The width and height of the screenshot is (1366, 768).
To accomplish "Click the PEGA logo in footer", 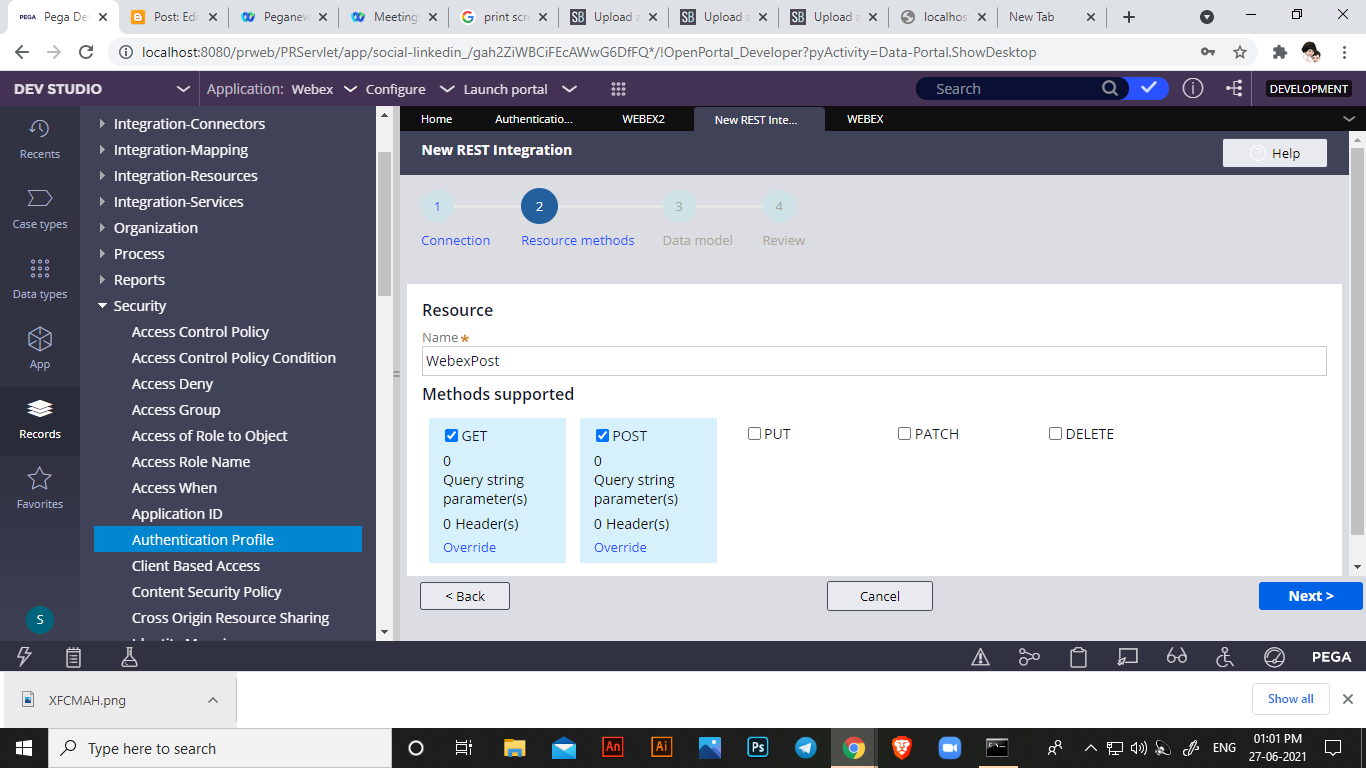I will pyautogui.click(x=1332, y=657).
